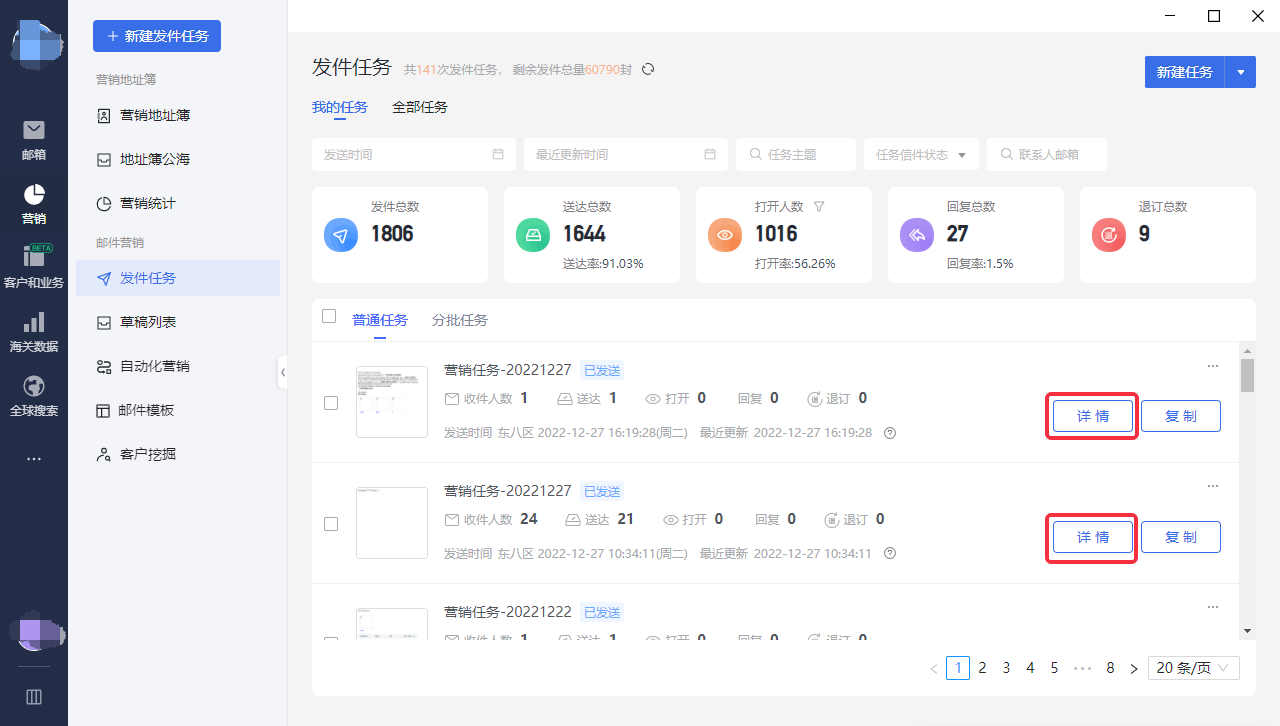Open more options for second 营销任务-20221227
The height and width of the screenshot is (726, 1280).
[x=1213, y=486]
